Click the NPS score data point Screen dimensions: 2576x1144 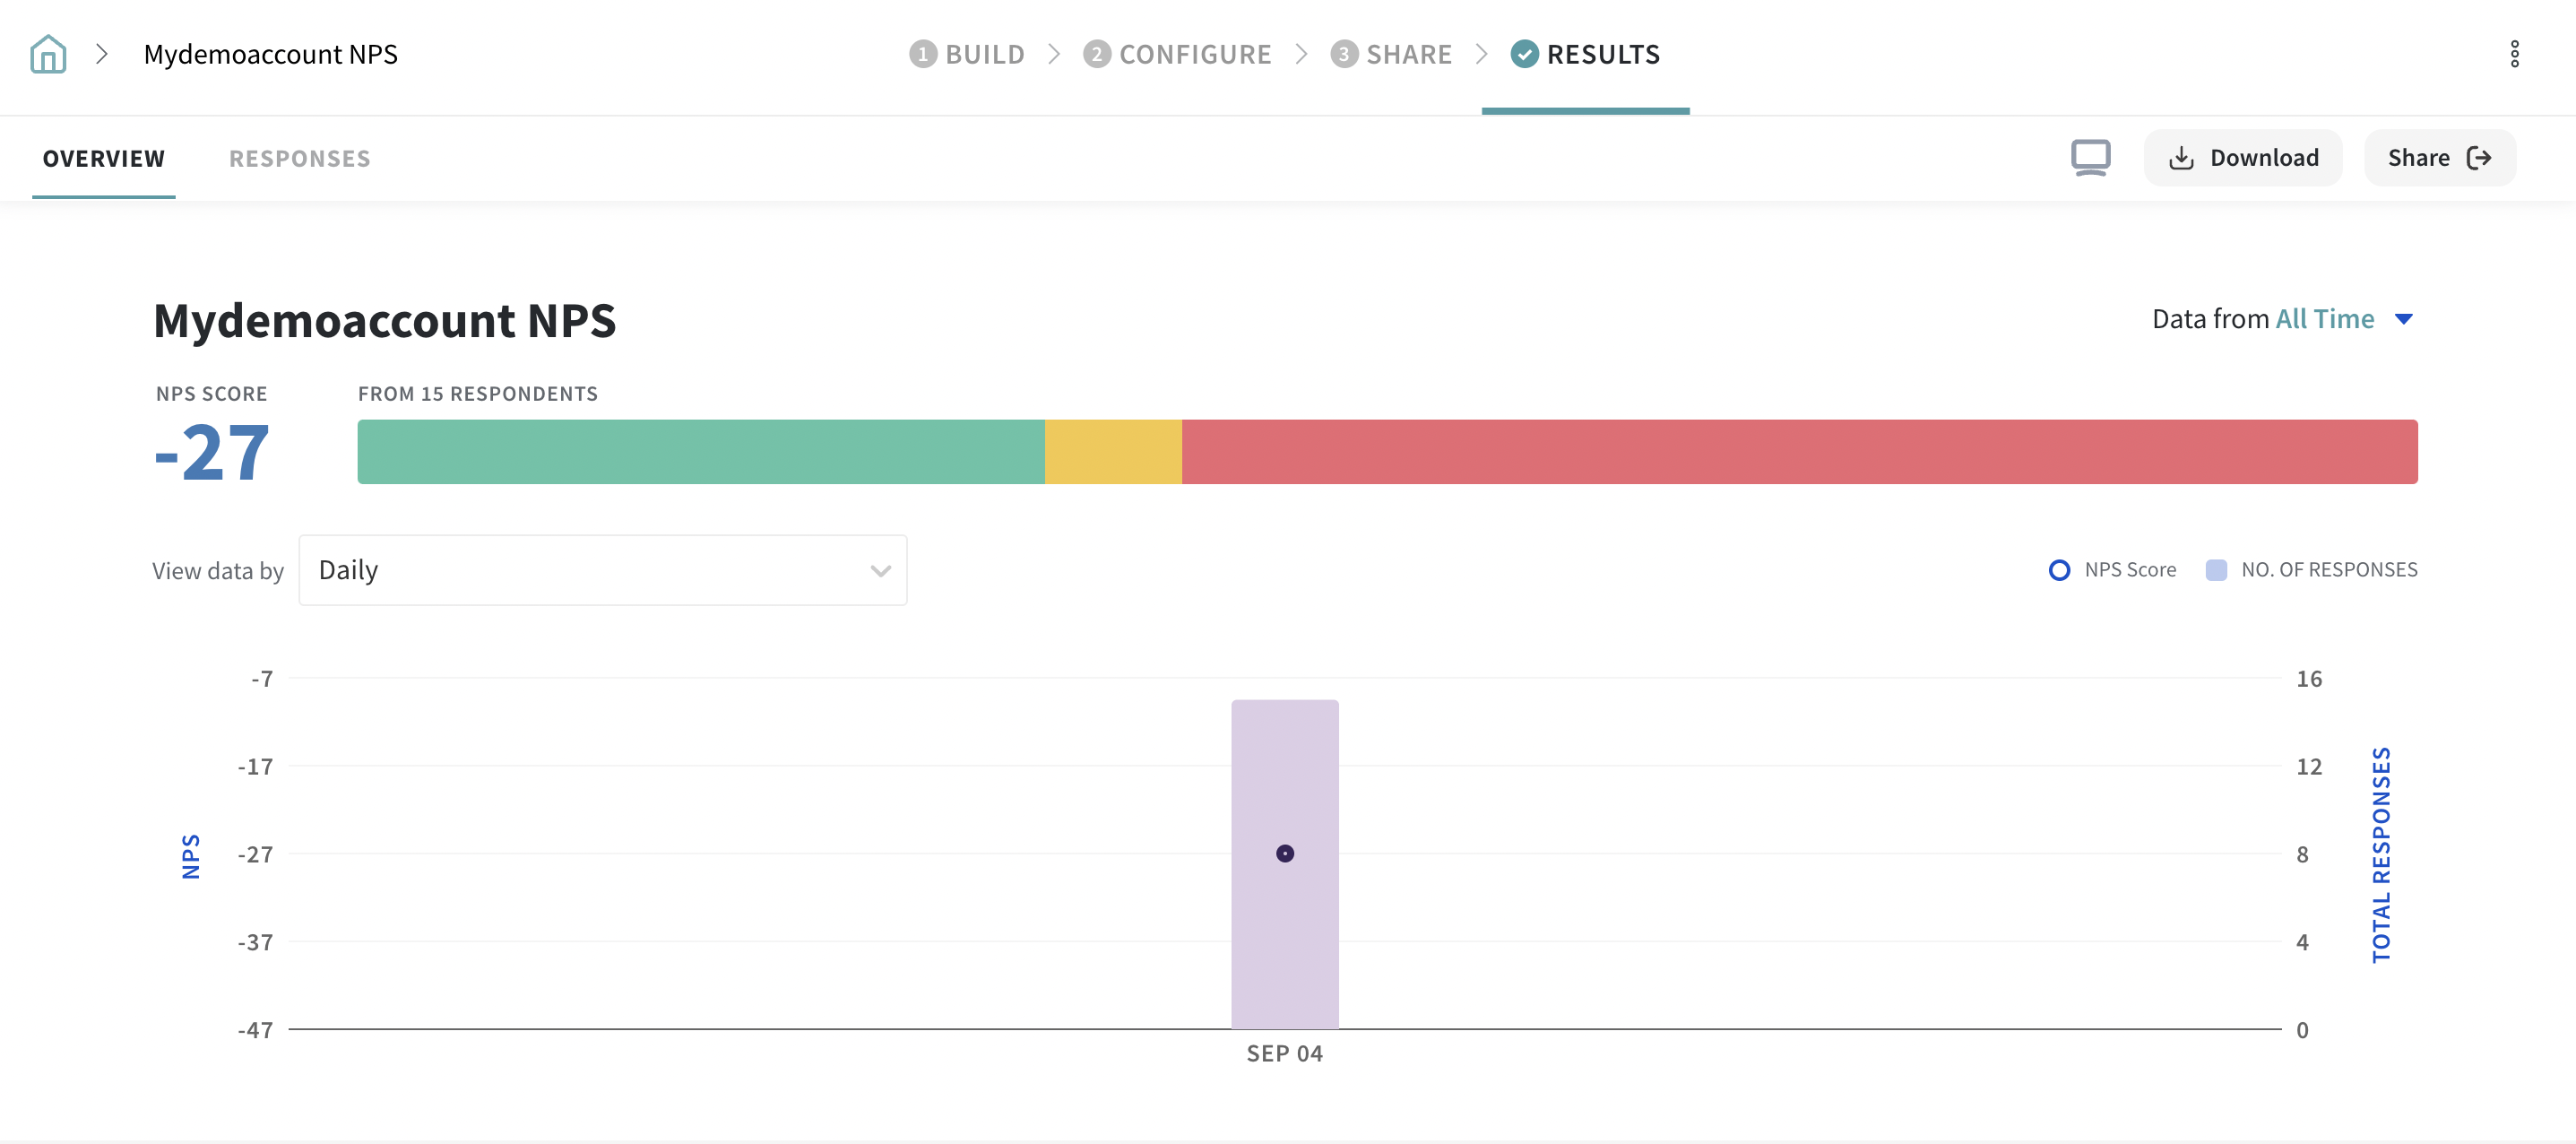point(1285,853)
